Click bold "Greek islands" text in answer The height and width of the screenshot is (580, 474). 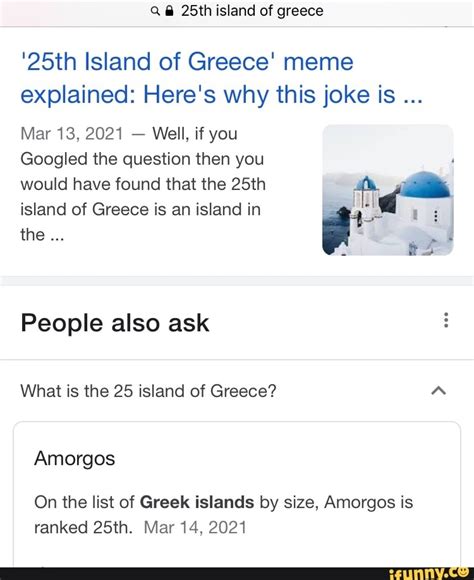coord(197,502)
